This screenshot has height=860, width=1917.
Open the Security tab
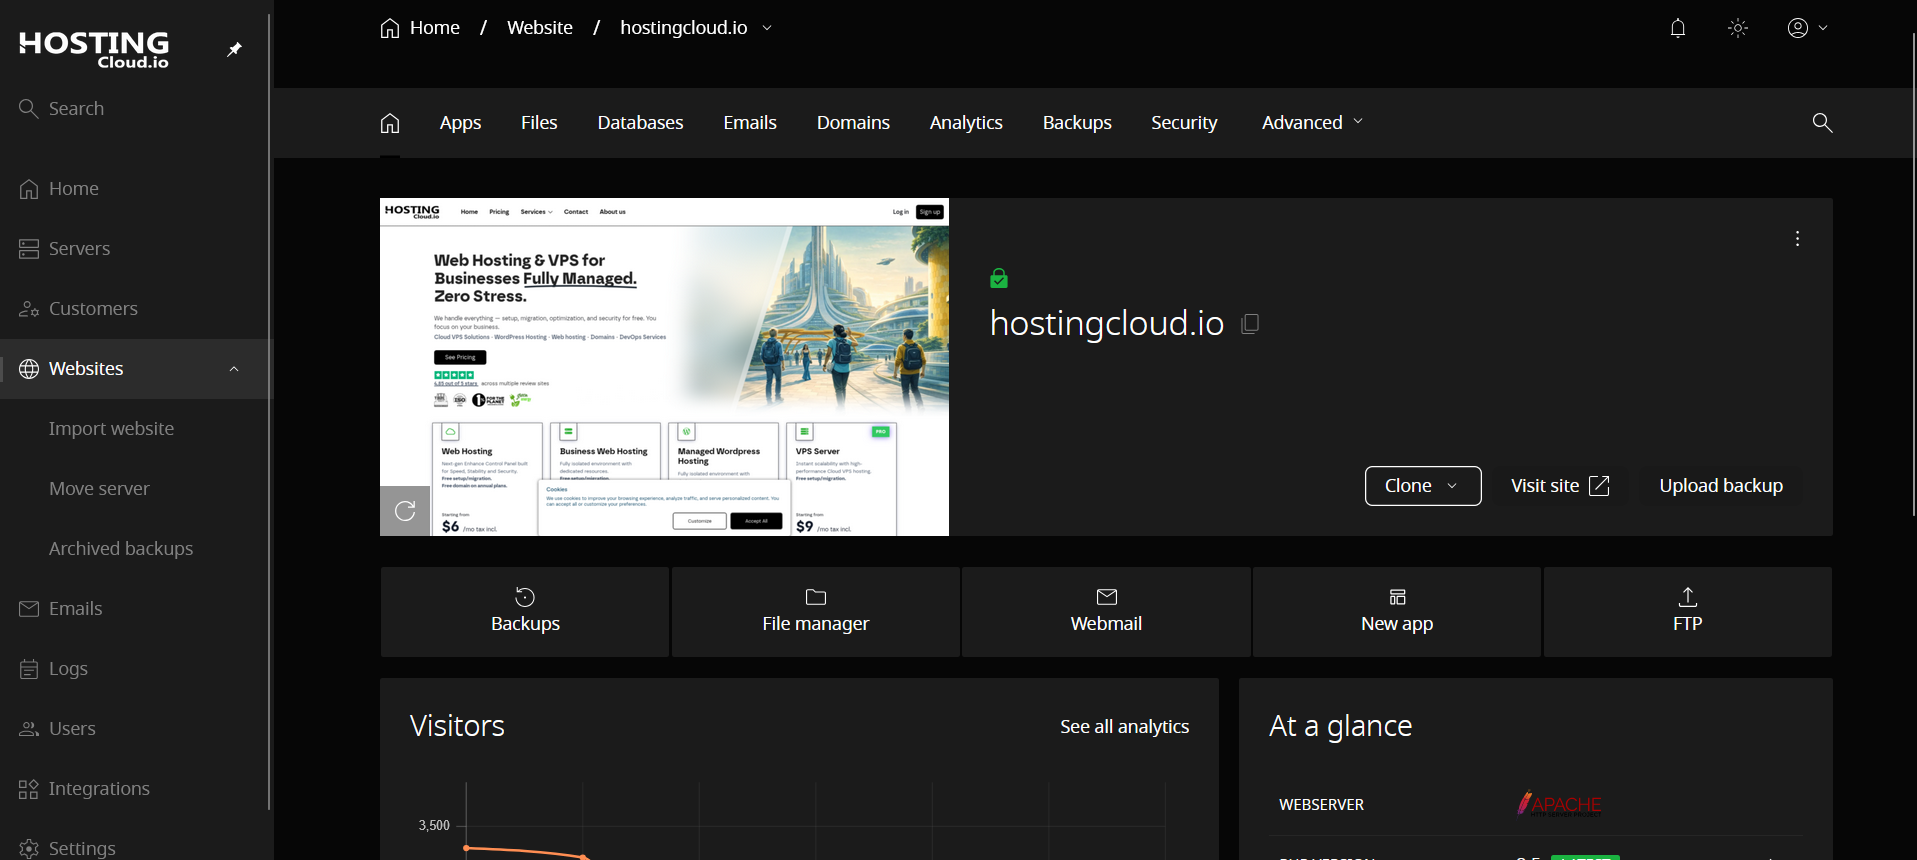(x=1184, y=122)
